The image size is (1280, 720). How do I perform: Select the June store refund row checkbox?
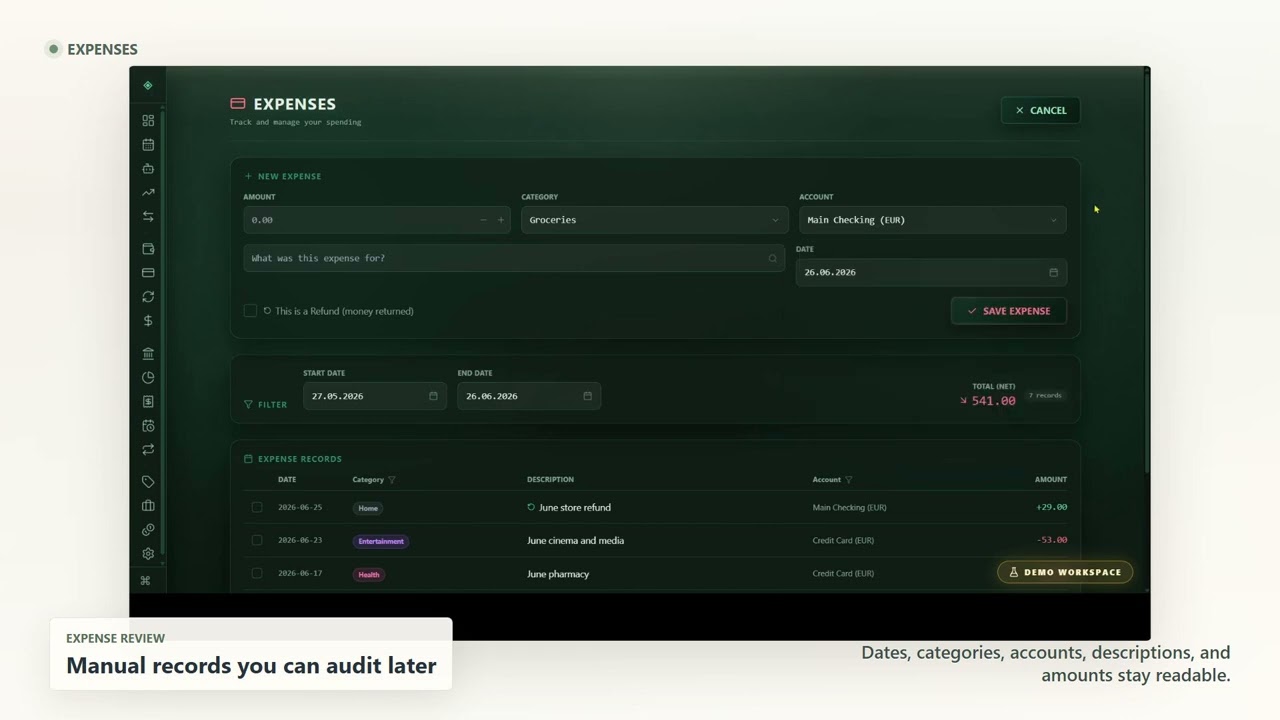coord(257,508)
